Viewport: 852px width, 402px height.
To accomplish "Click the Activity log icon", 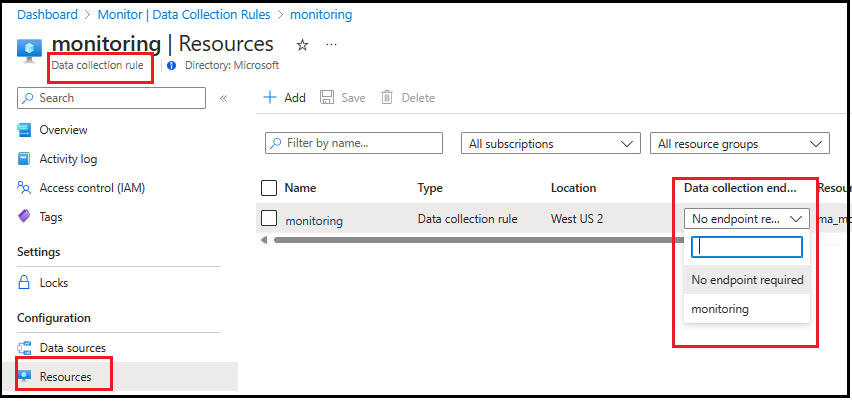I will point(24,159).
